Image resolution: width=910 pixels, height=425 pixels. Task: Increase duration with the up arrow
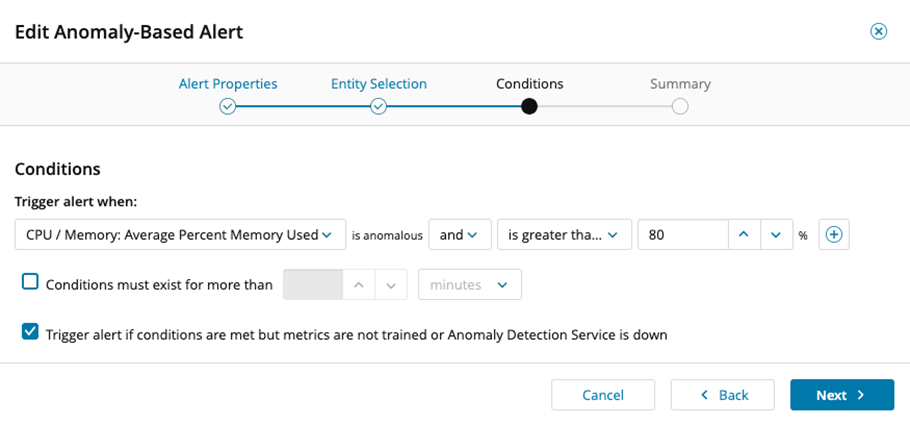pos(359,285)
